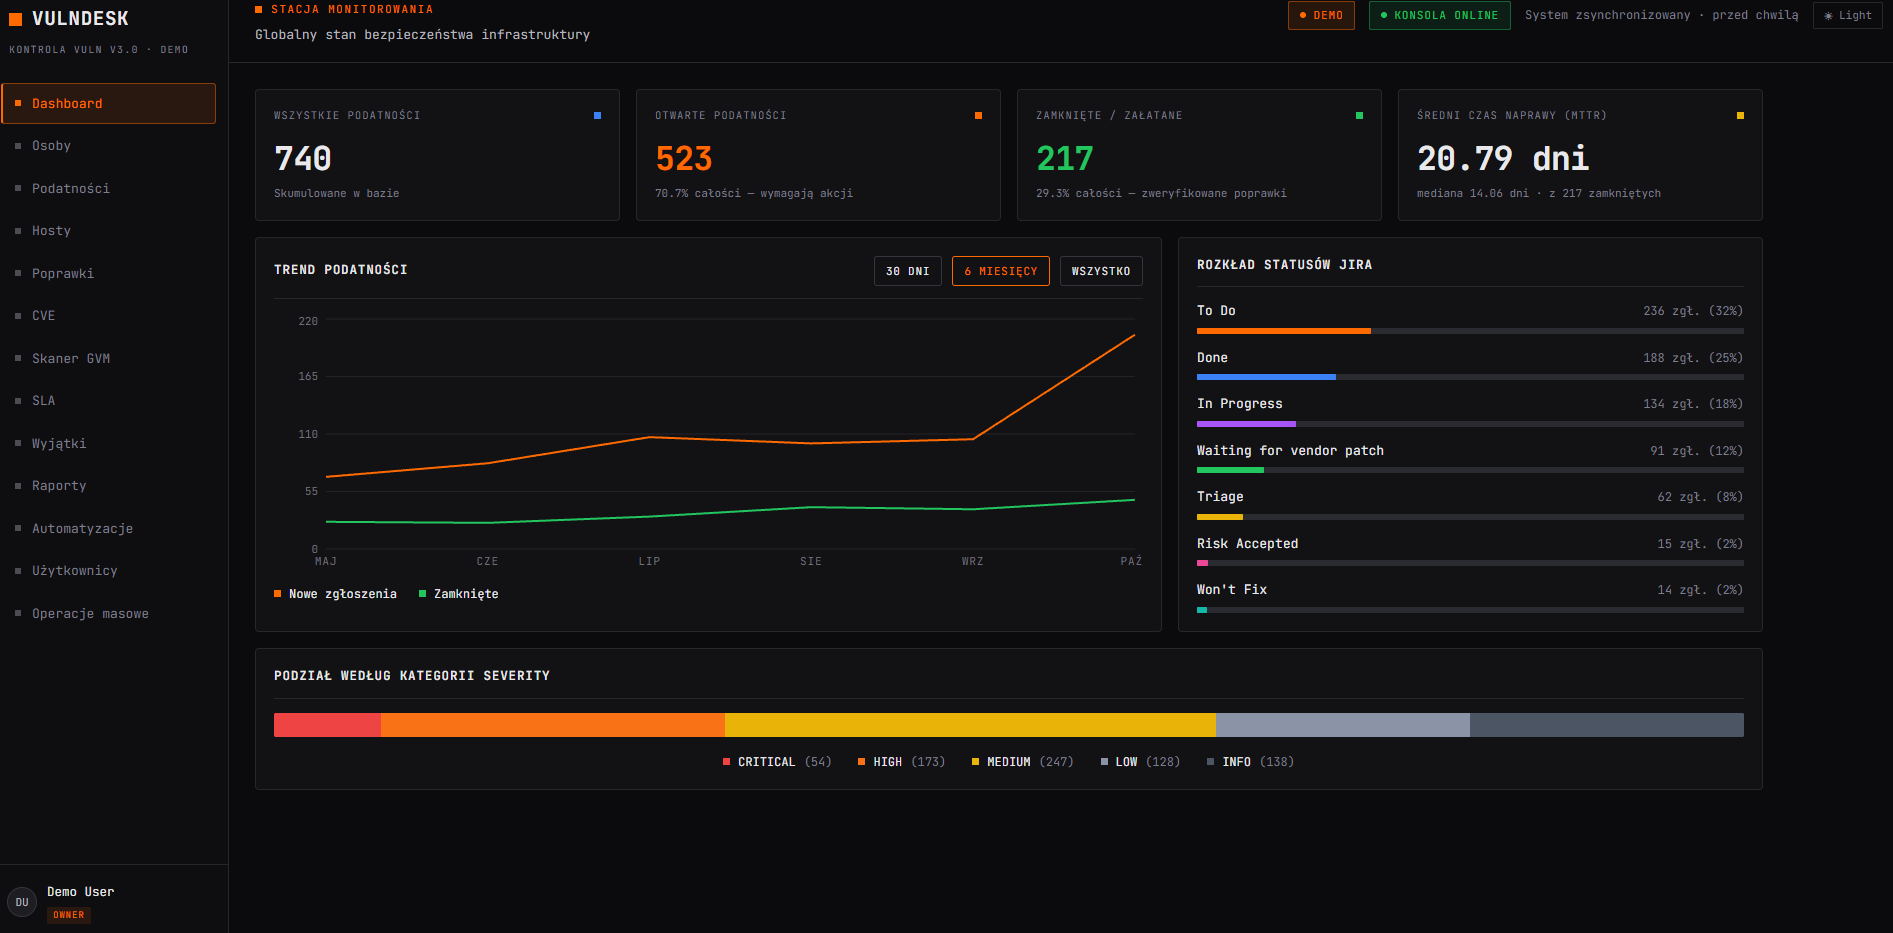Image resolution: width=1893 pixels, height=933 pixels.
Task: Navigate to Automatyzacje
Action: [109, 529]
